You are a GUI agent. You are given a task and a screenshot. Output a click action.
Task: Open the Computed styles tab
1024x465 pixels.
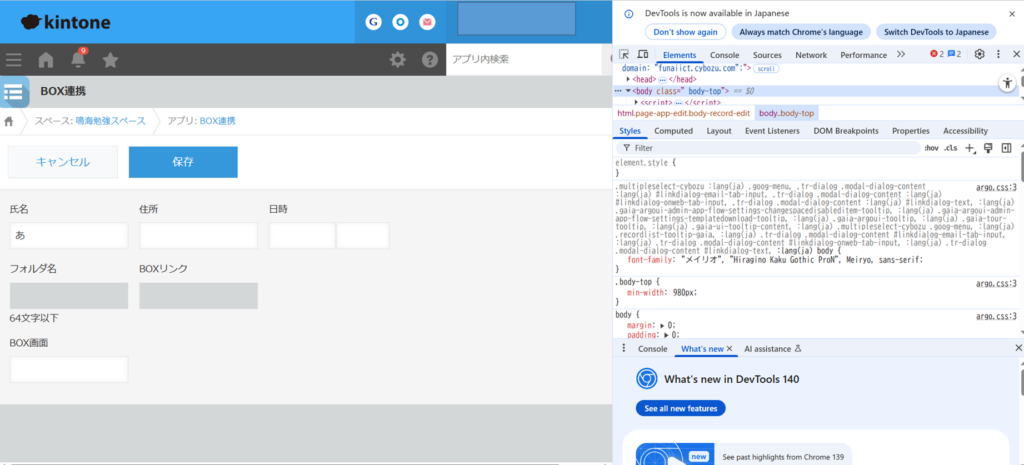(673, 131)
